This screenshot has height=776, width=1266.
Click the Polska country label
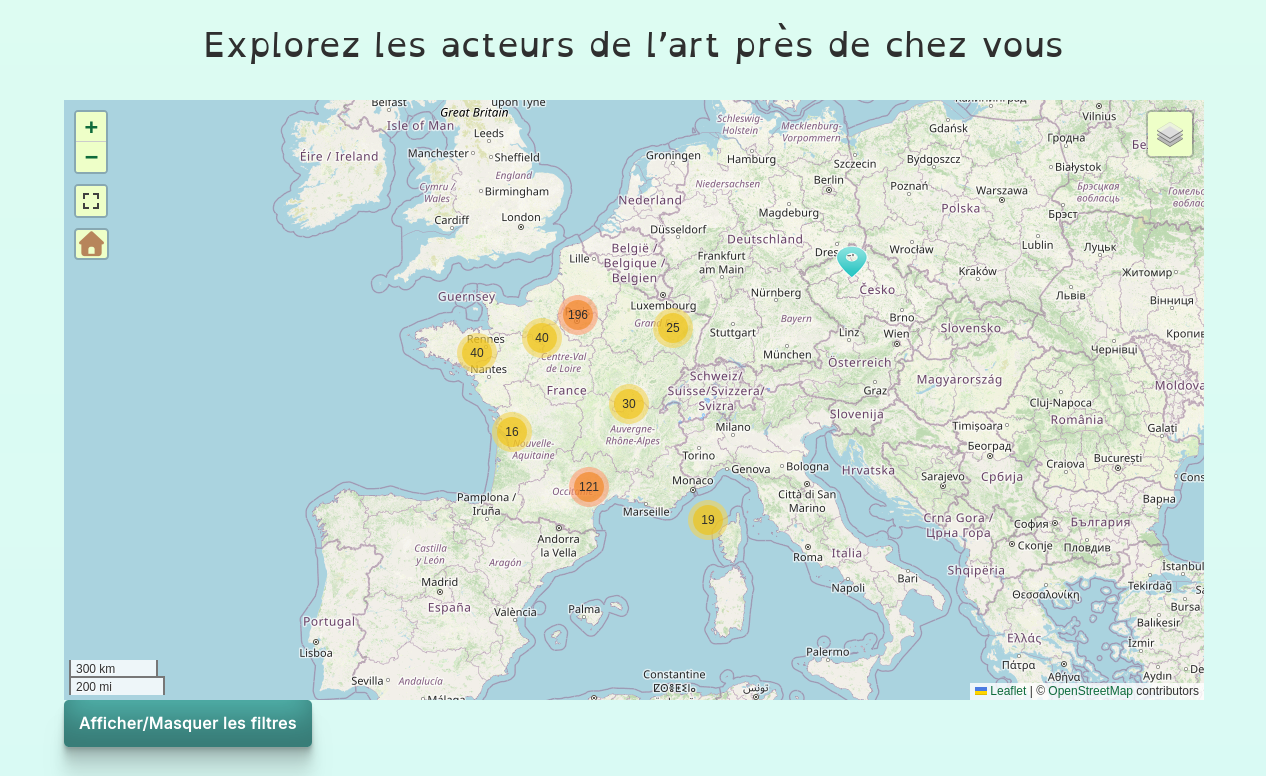coord(961,208)
